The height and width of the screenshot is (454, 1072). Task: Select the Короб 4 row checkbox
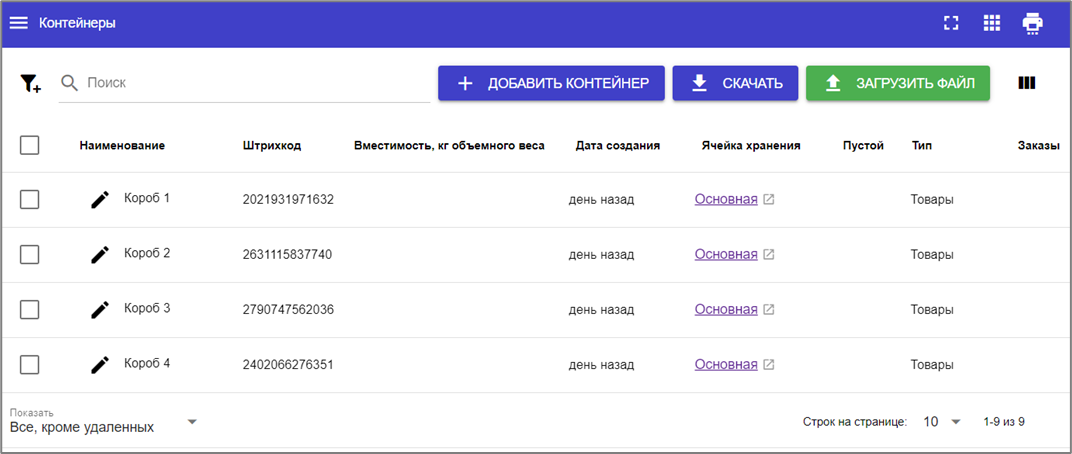[30, 365]
